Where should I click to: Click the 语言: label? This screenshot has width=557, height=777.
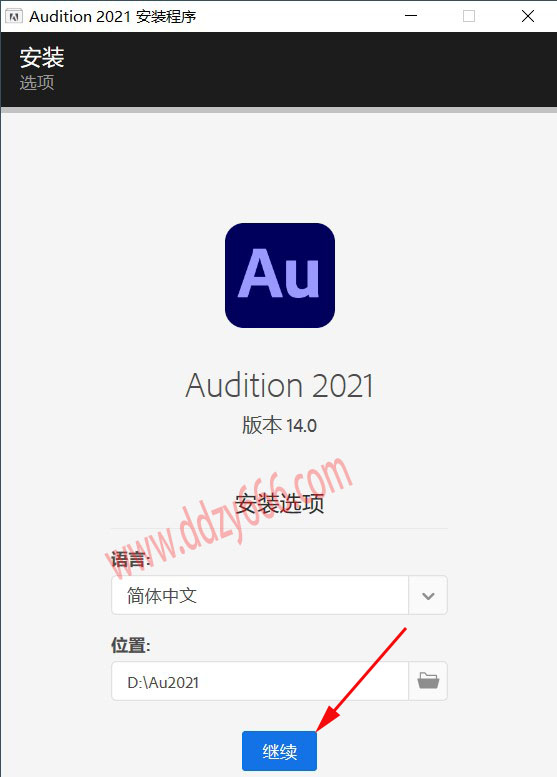(x=130, y=560)
